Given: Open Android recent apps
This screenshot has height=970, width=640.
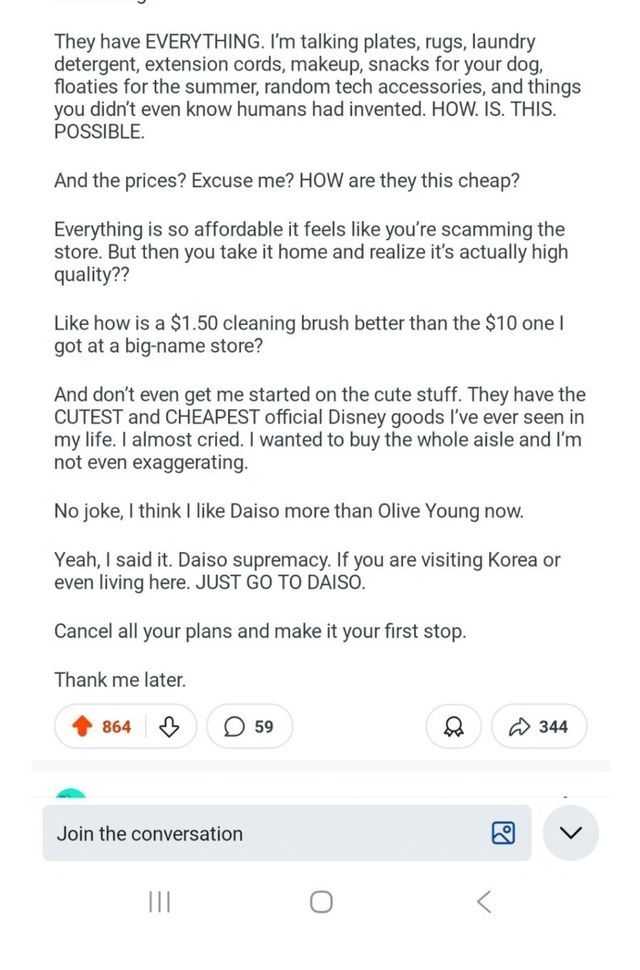Looking at the screenshot, I should [159, 902].
